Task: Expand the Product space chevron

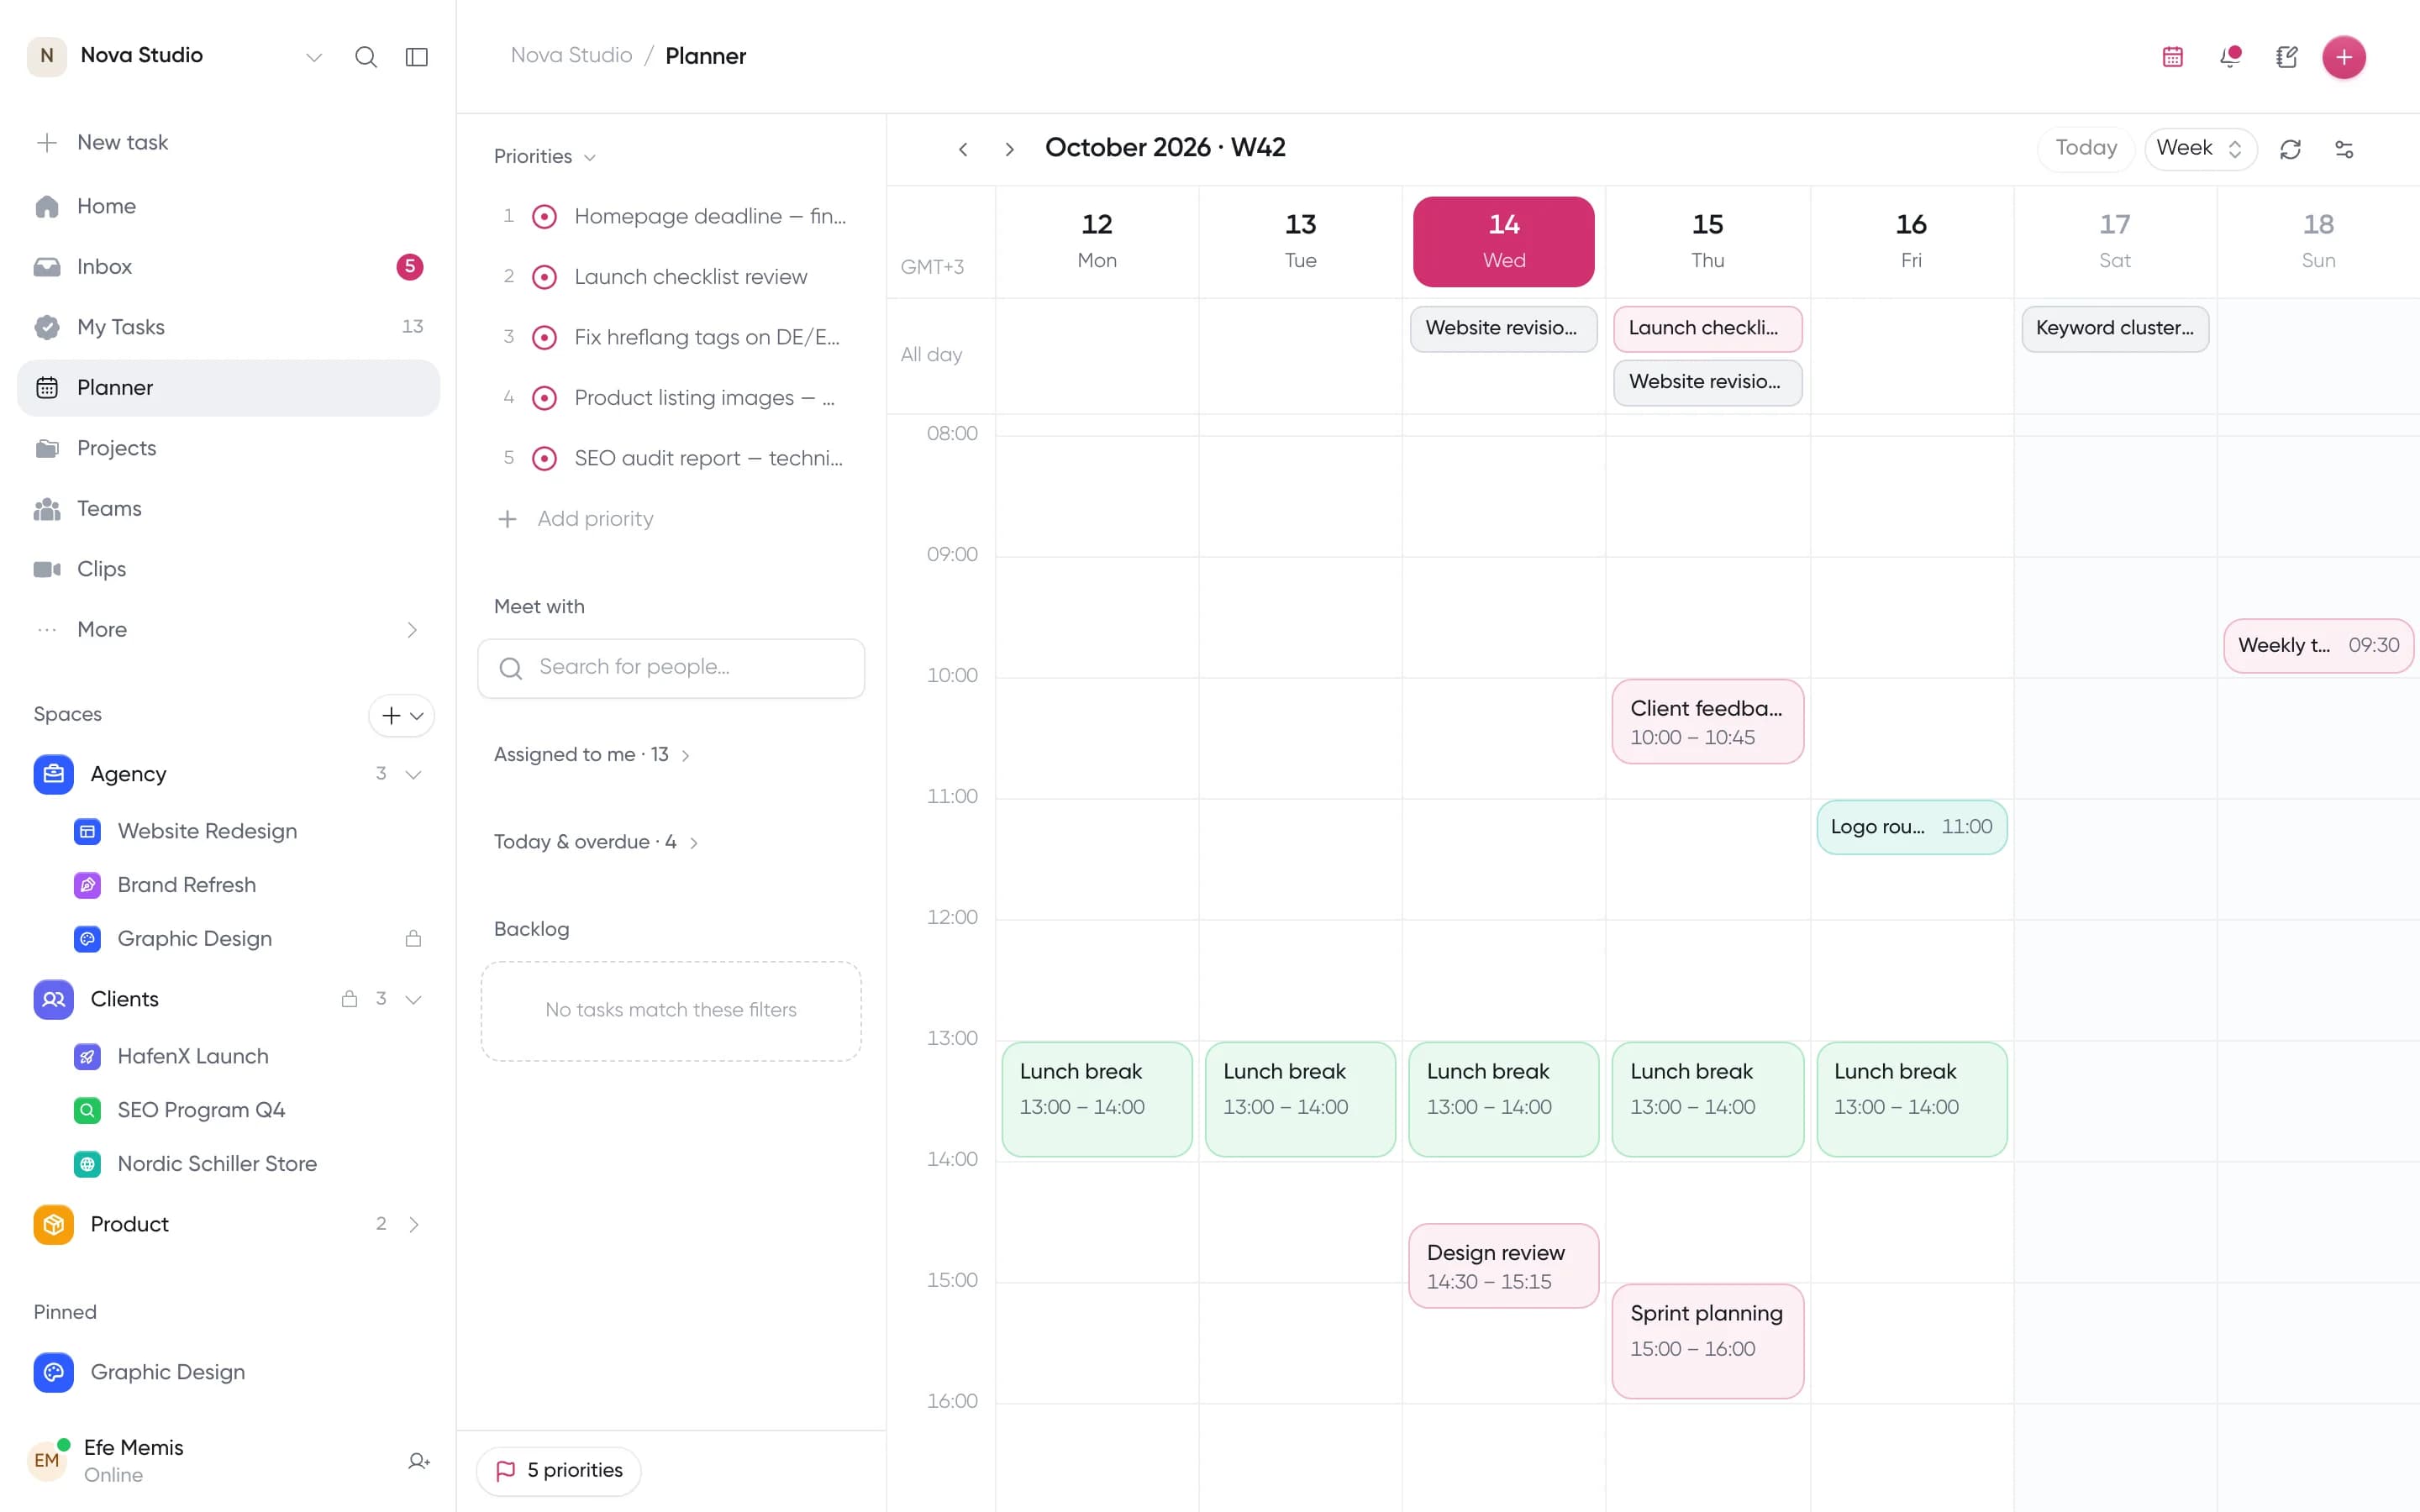Action: (413, 1224)
